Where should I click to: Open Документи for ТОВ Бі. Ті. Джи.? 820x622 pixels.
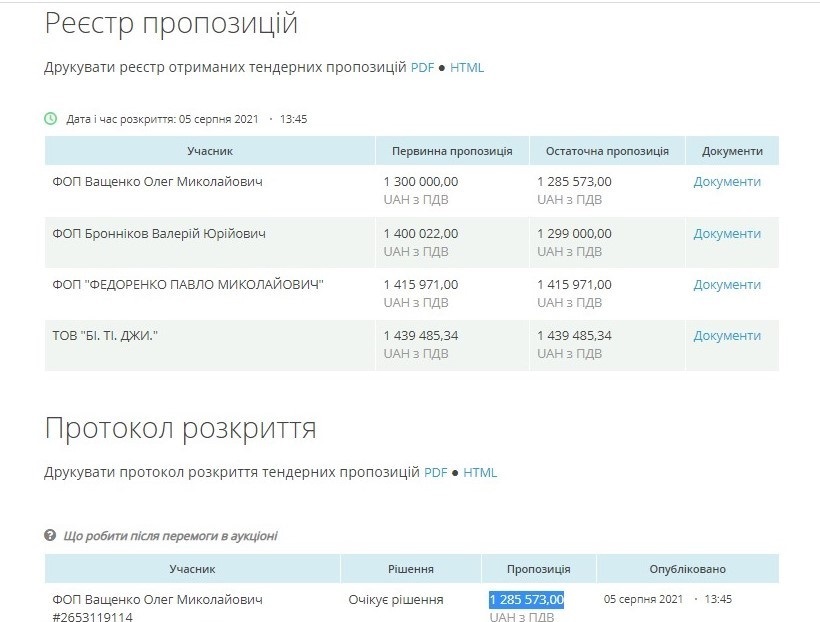[x=727, y=335]
